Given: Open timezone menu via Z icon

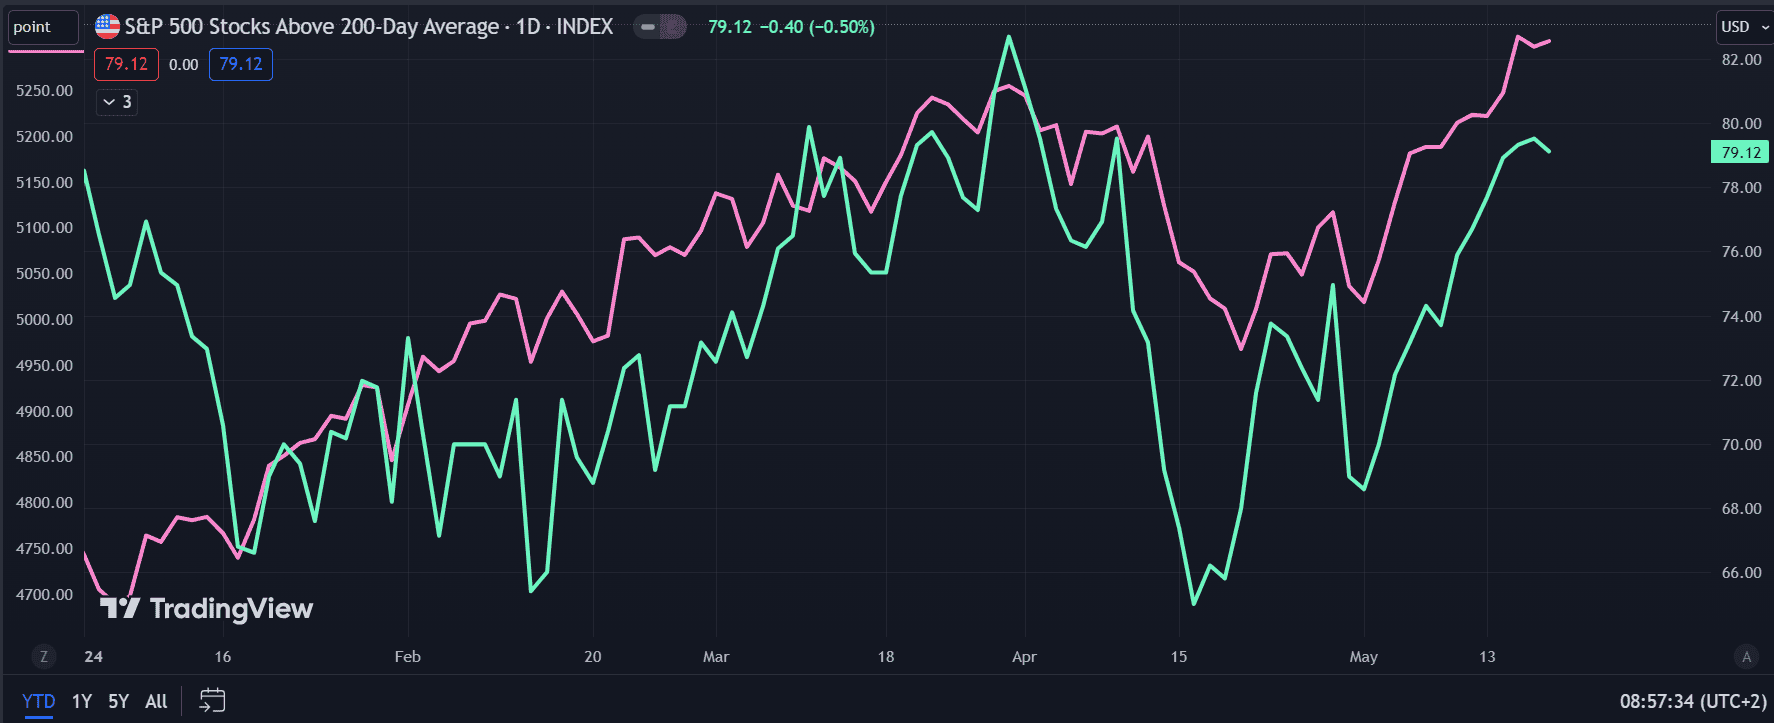Looking at the screenshot, I should pos(43,657).
